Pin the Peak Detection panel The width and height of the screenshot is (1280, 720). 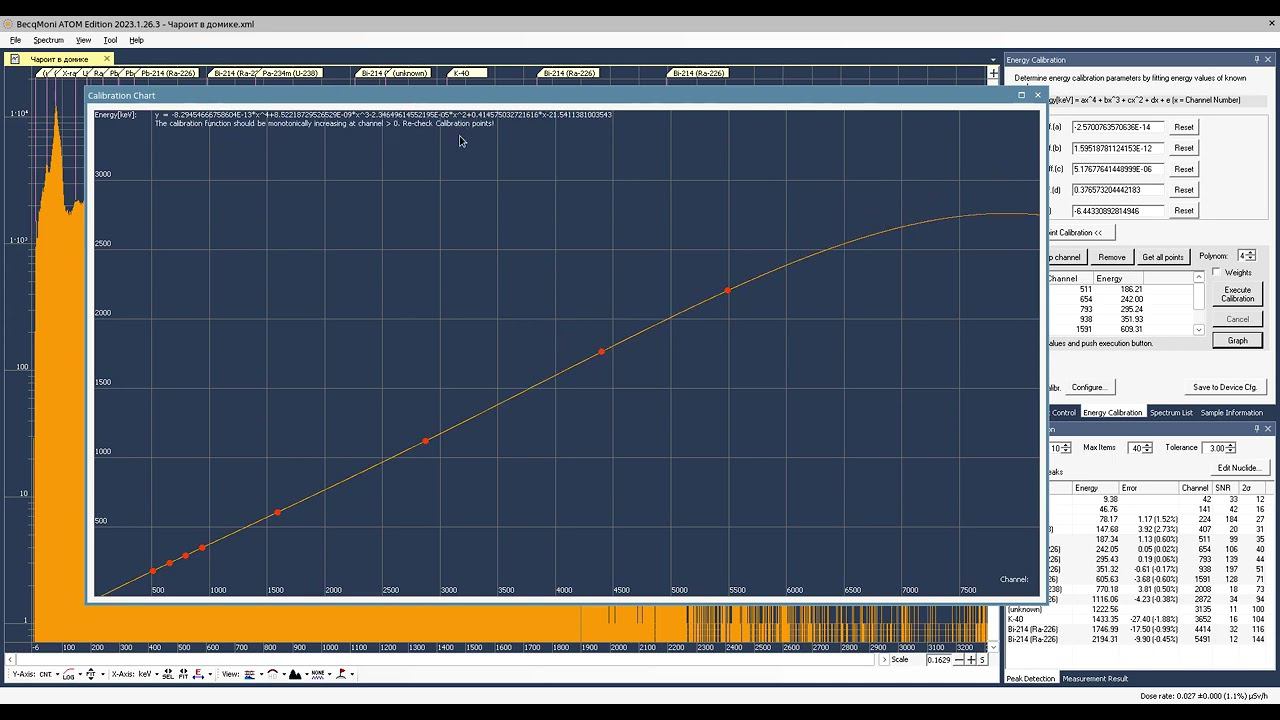(1257, 429)
